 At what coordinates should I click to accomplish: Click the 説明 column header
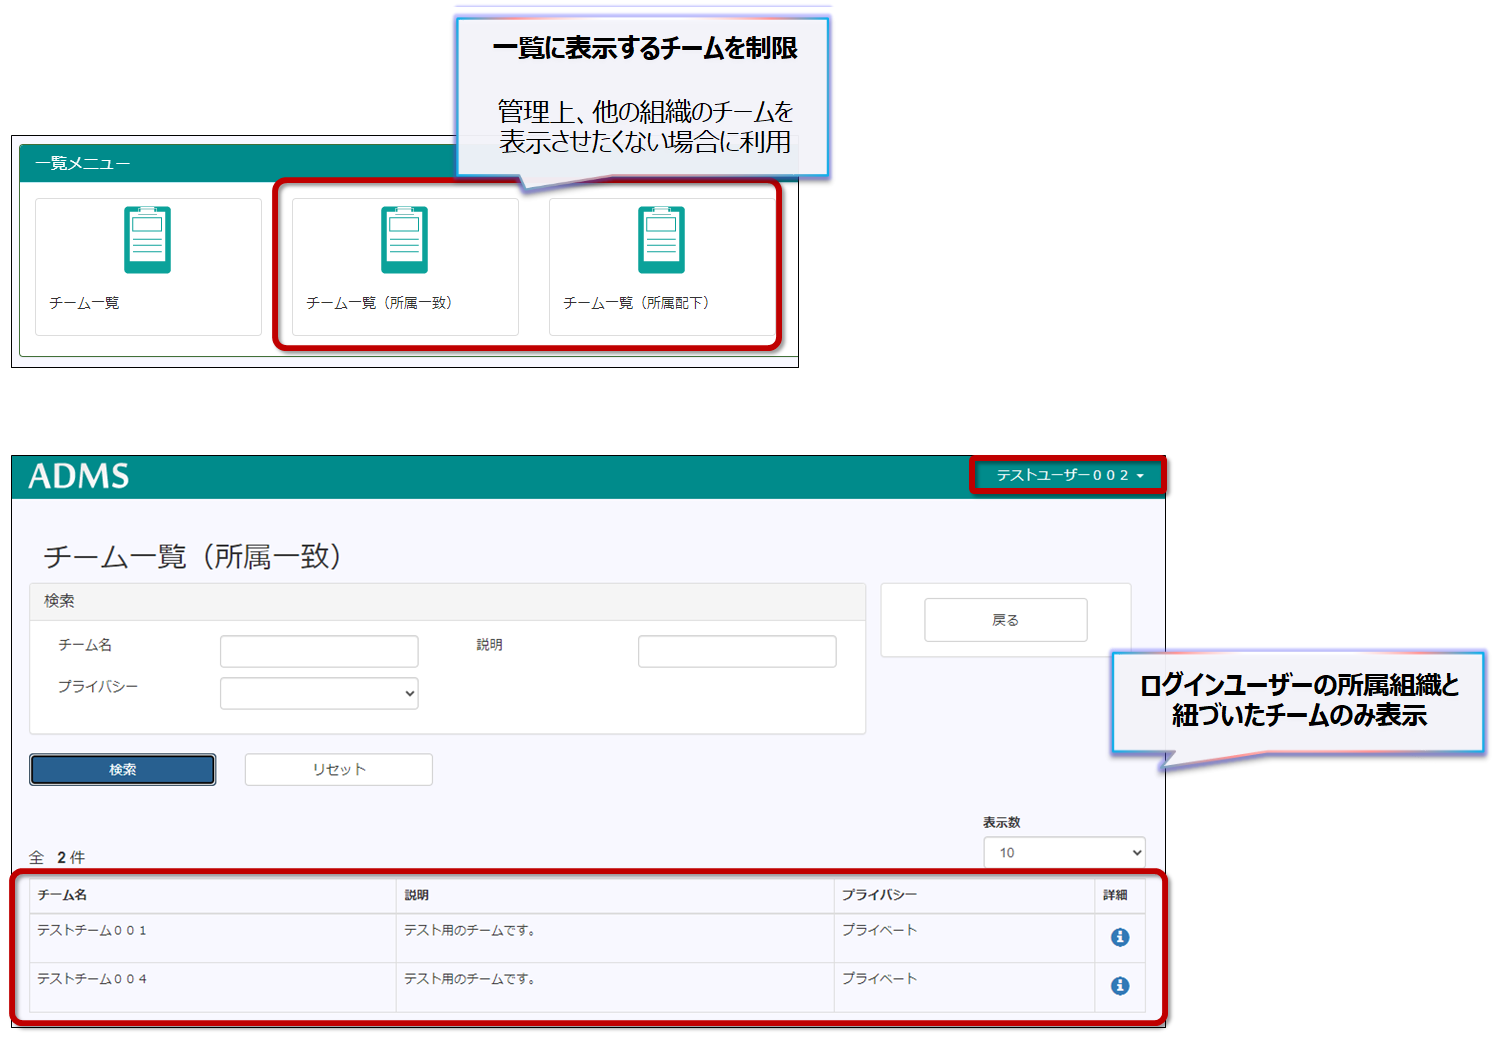click(x=417, y=895)
